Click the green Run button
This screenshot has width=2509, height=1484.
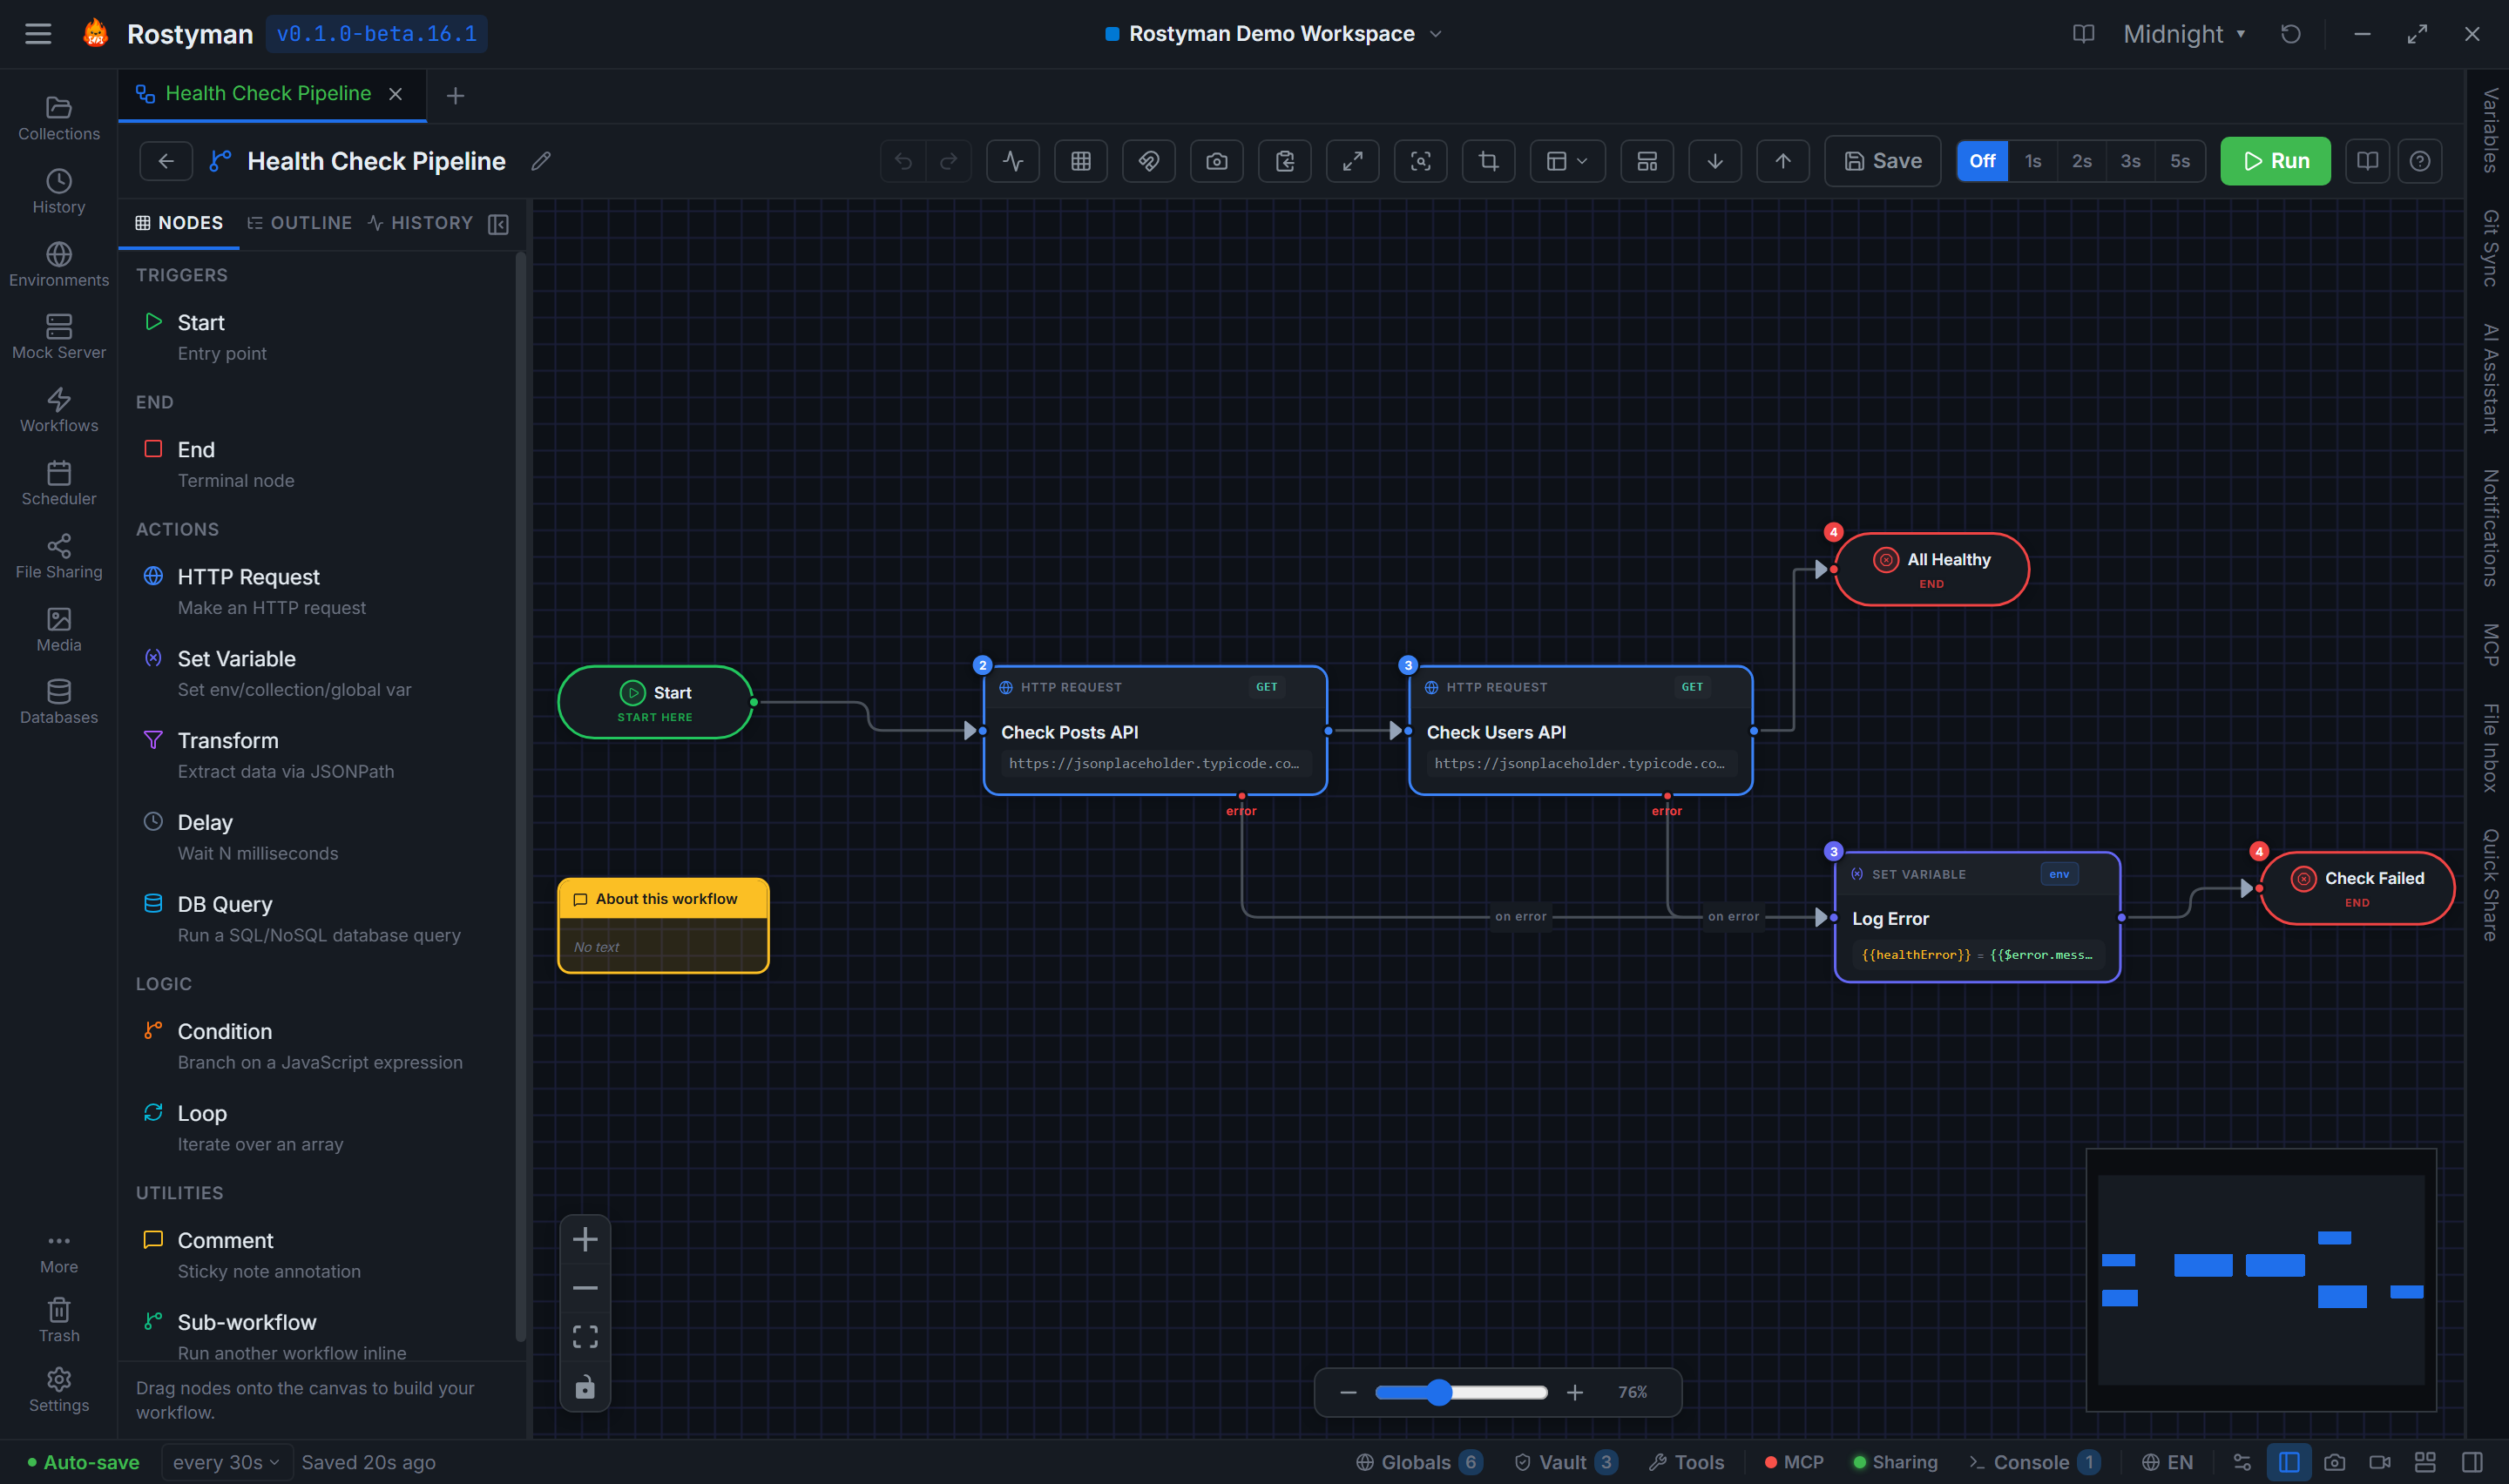2275,161
